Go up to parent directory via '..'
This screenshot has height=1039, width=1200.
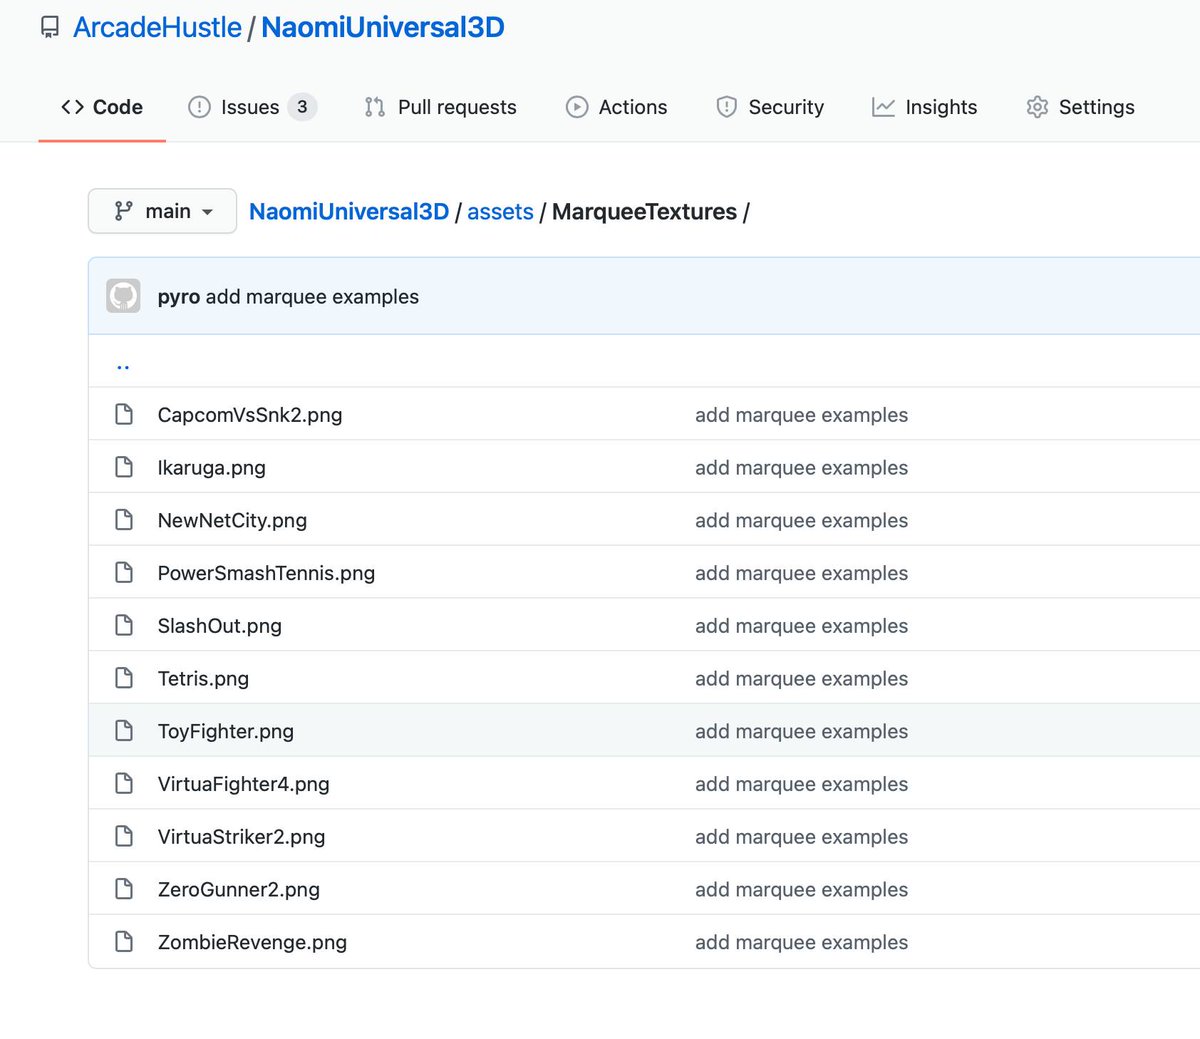pyautogui.click(x=123, y=365)
